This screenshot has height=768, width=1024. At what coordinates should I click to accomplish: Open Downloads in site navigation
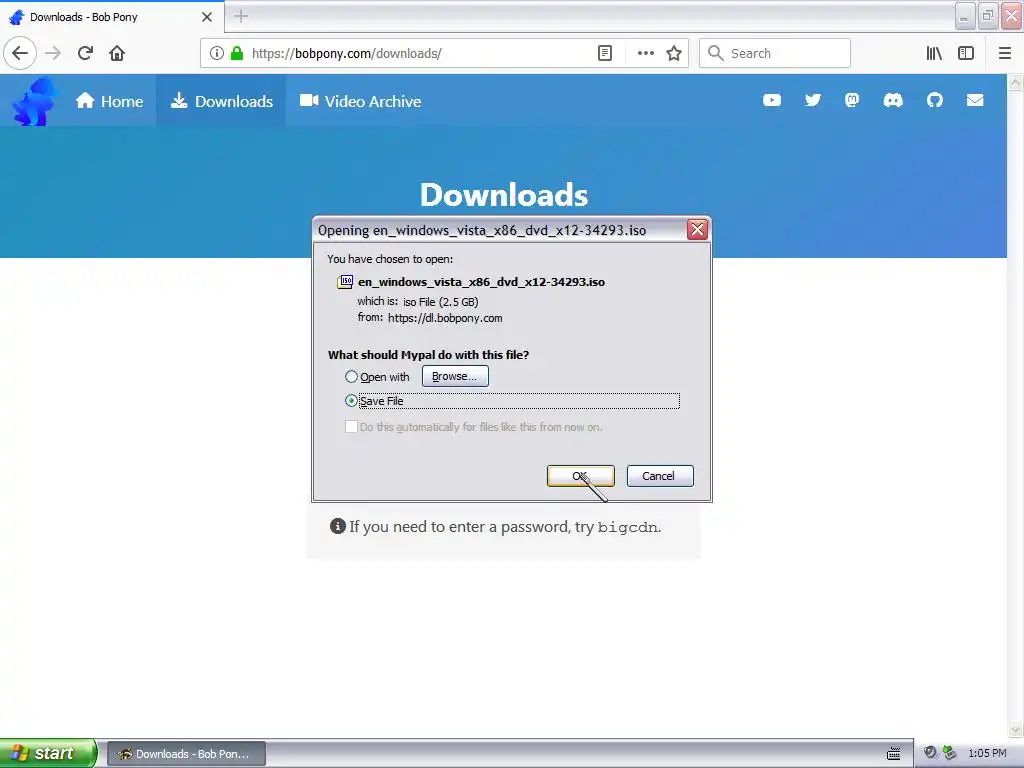pyautogui.click(x=221, y=101)
